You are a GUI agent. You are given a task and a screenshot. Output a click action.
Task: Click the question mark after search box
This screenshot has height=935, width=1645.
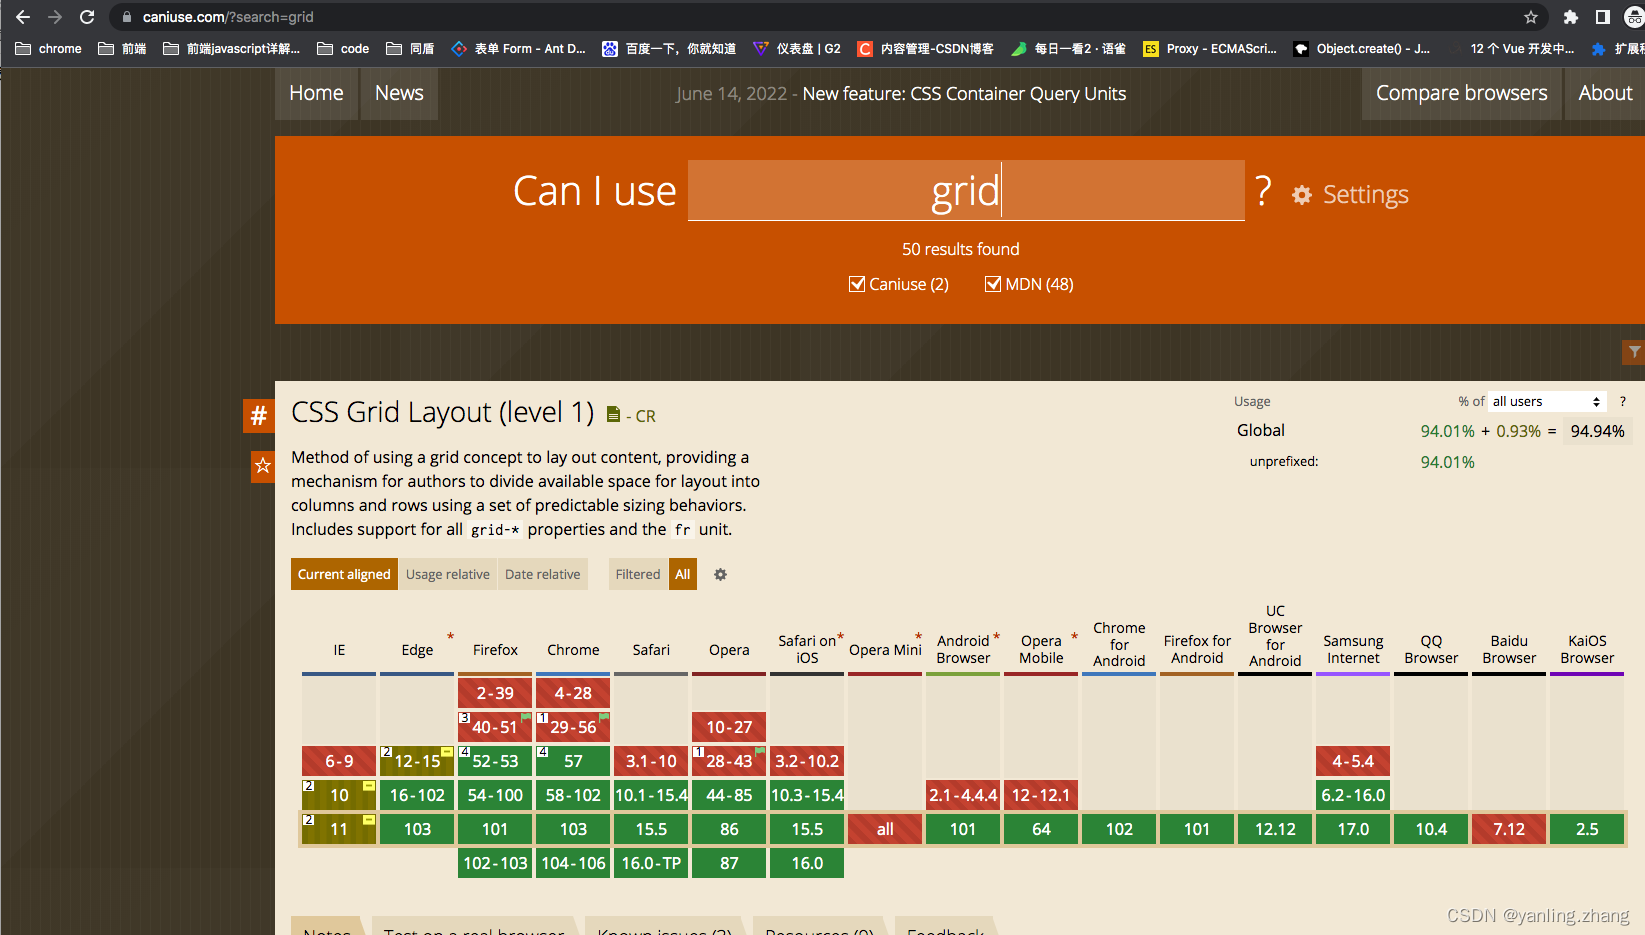(1264, 190)
